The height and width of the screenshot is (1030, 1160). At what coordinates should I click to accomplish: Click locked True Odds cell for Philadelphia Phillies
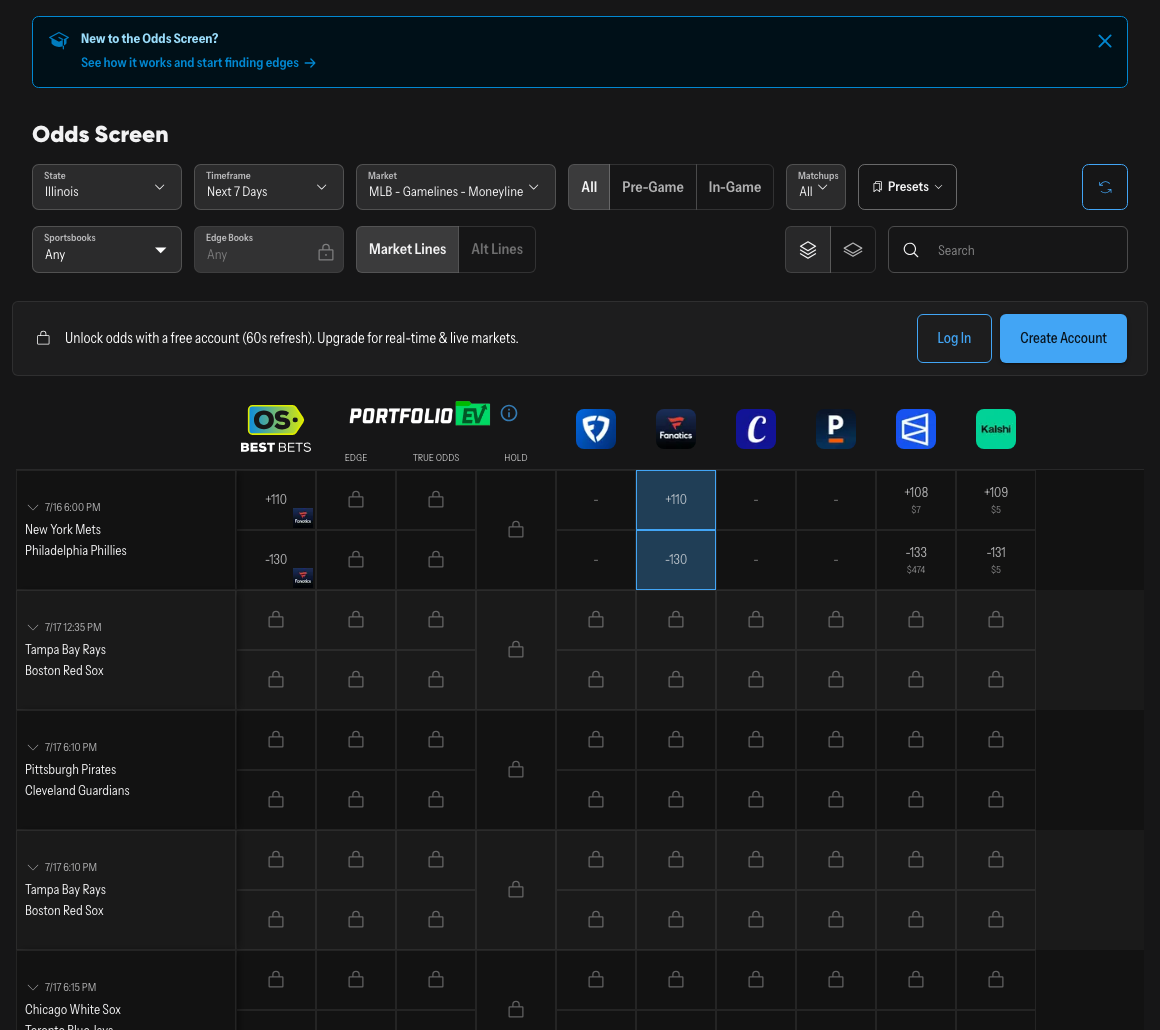click(436, 560)
